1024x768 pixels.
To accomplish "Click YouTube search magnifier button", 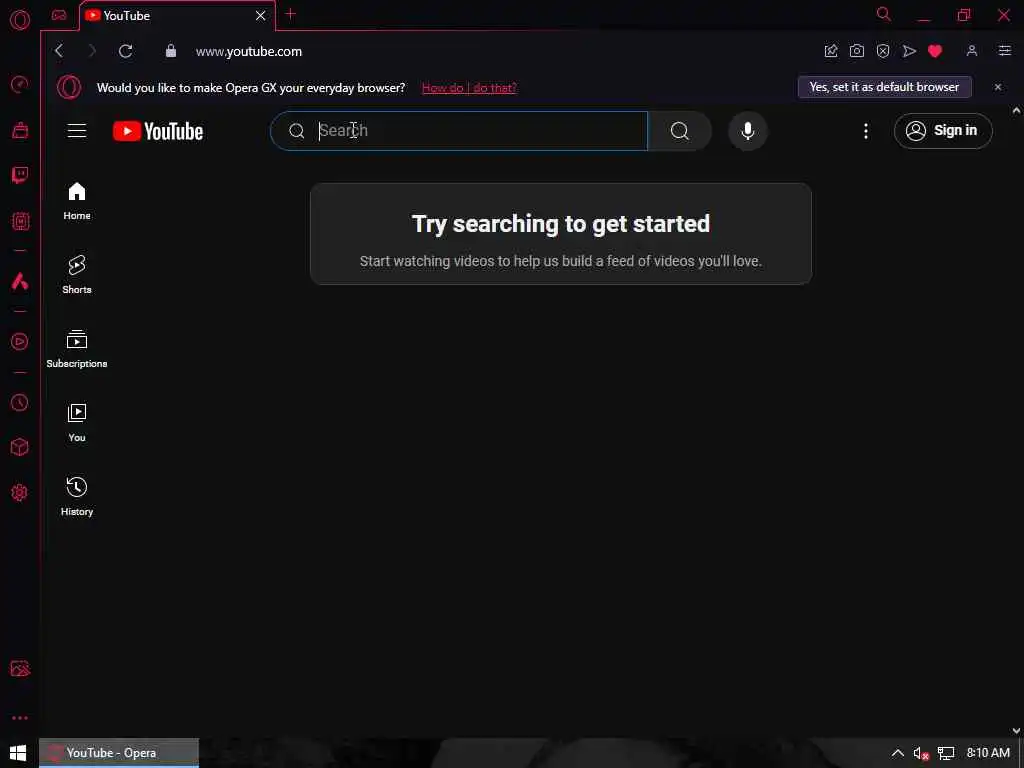I will [679, 131].
